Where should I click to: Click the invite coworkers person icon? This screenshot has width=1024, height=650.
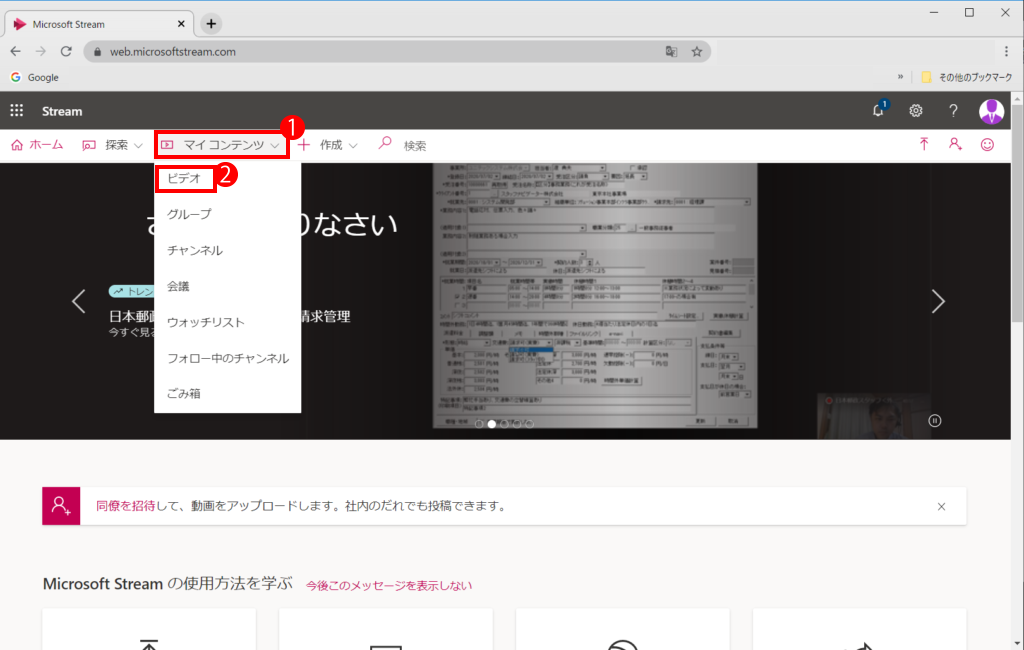955,144
